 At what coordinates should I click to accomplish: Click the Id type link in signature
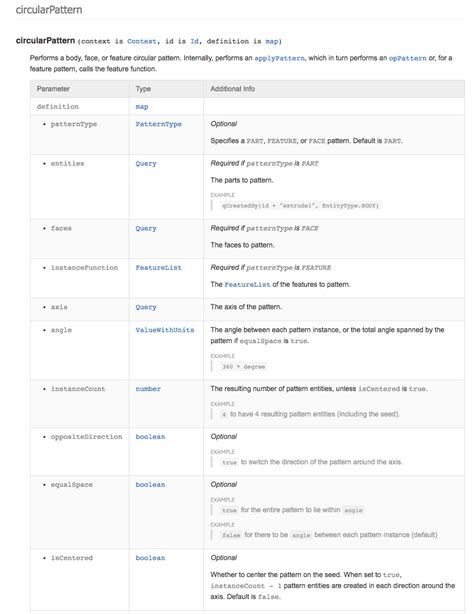tap(194, 41)
